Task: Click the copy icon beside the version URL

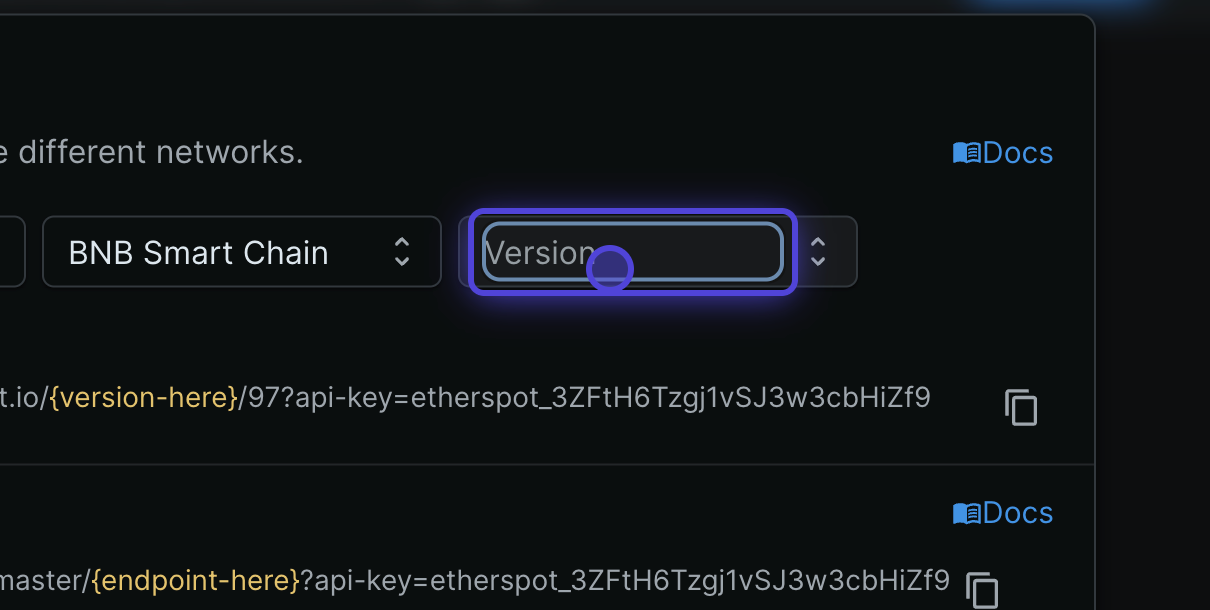Action: [1021, 408]
